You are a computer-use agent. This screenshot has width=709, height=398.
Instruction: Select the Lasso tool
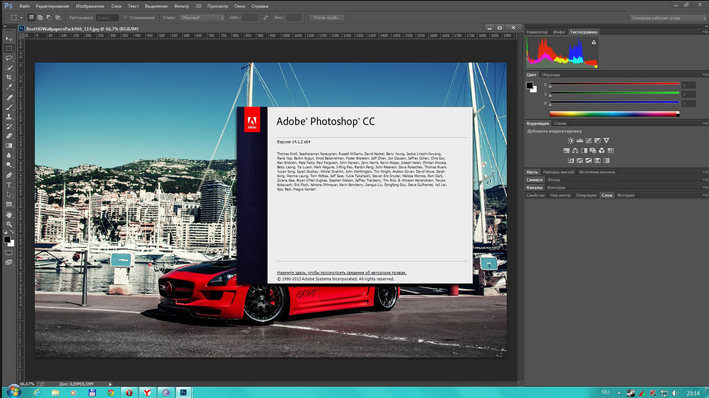pos(9,58)
